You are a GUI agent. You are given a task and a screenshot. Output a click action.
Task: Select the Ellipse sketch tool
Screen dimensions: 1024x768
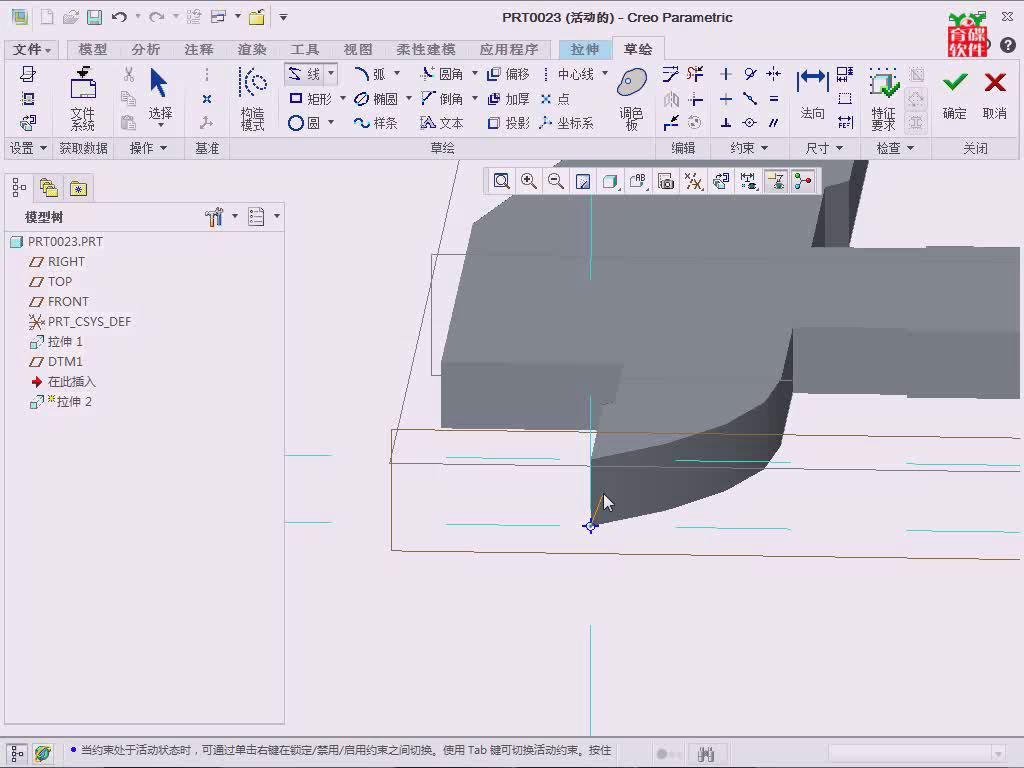click(376, 99)
